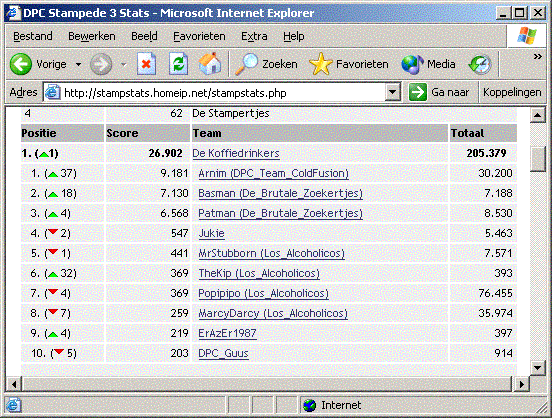
Task: Open the Bewerken menu
Action: pyautogui.click(x=92, y=36)
